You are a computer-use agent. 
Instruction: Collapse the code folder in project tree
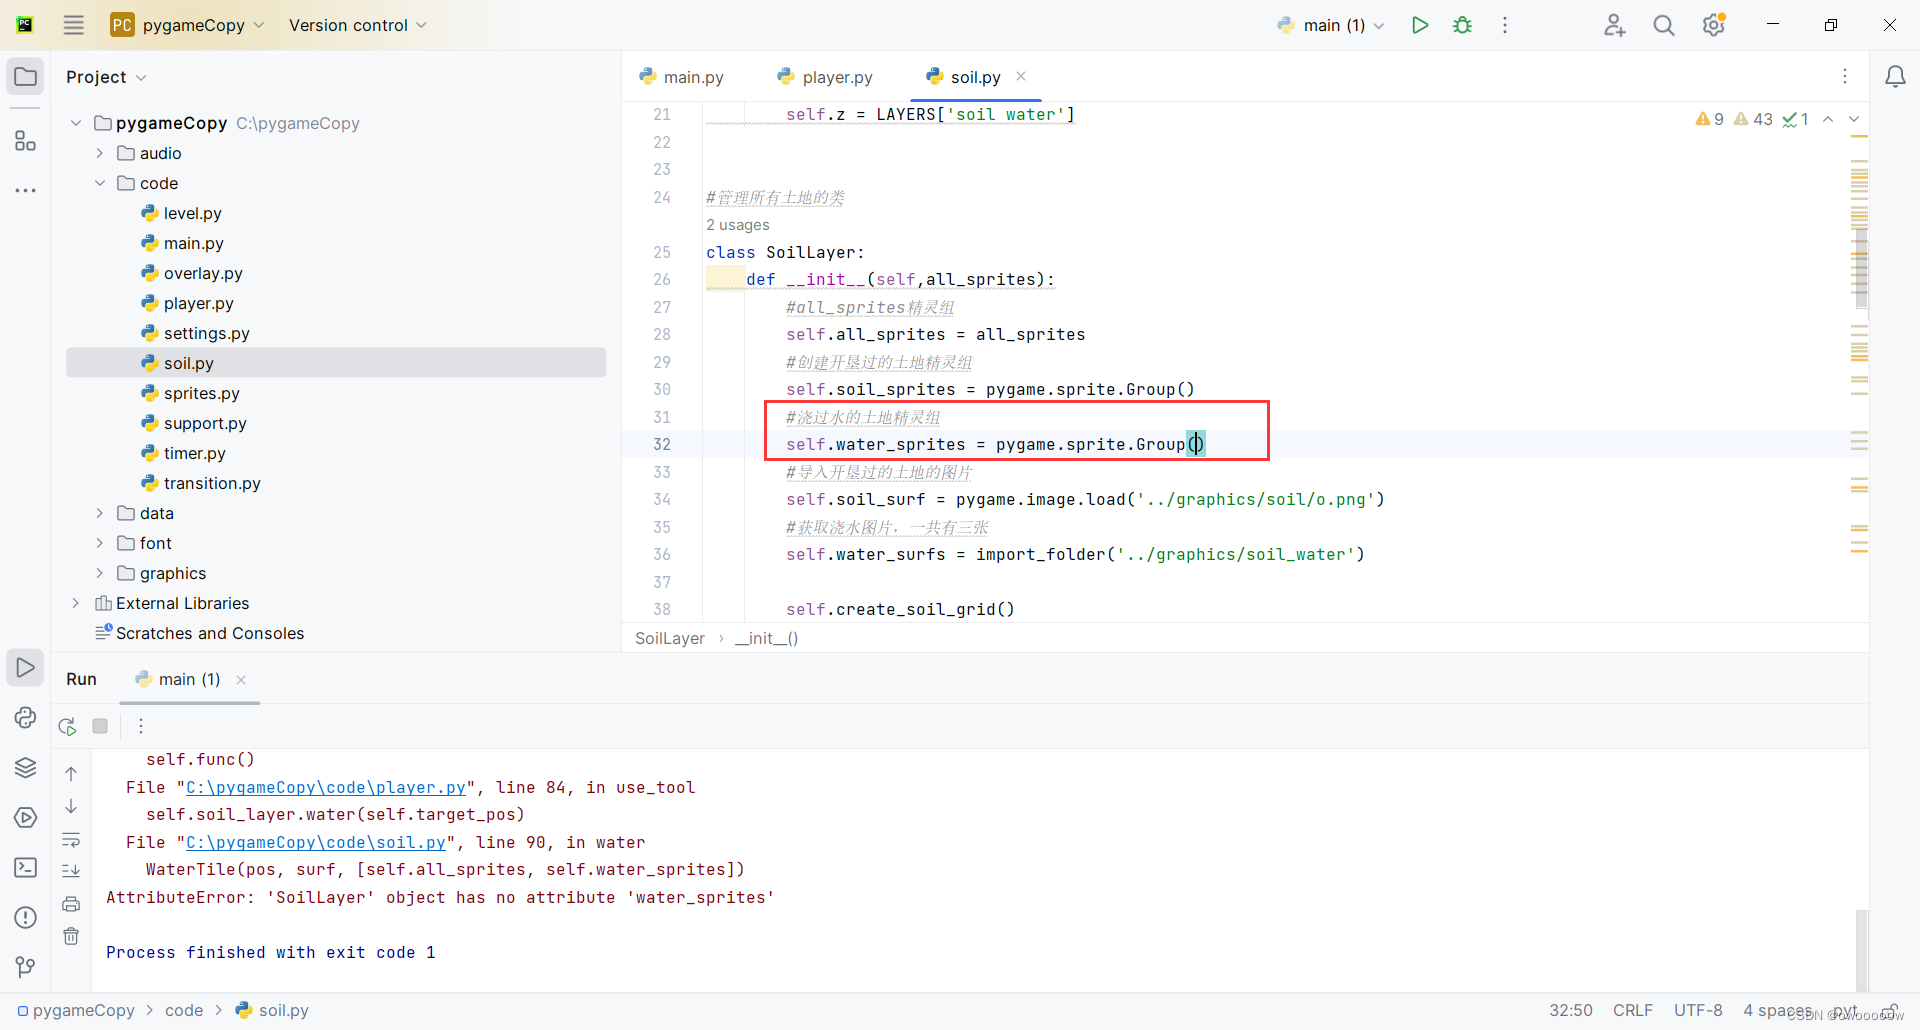pos(99,183)
